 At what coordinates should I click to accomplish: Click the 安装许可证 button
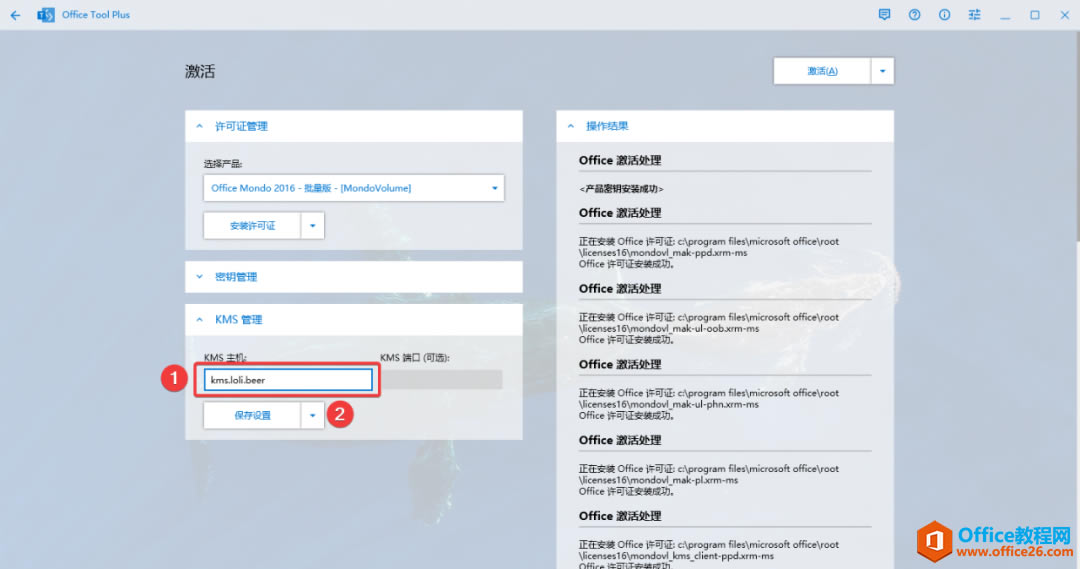(252, 226)
